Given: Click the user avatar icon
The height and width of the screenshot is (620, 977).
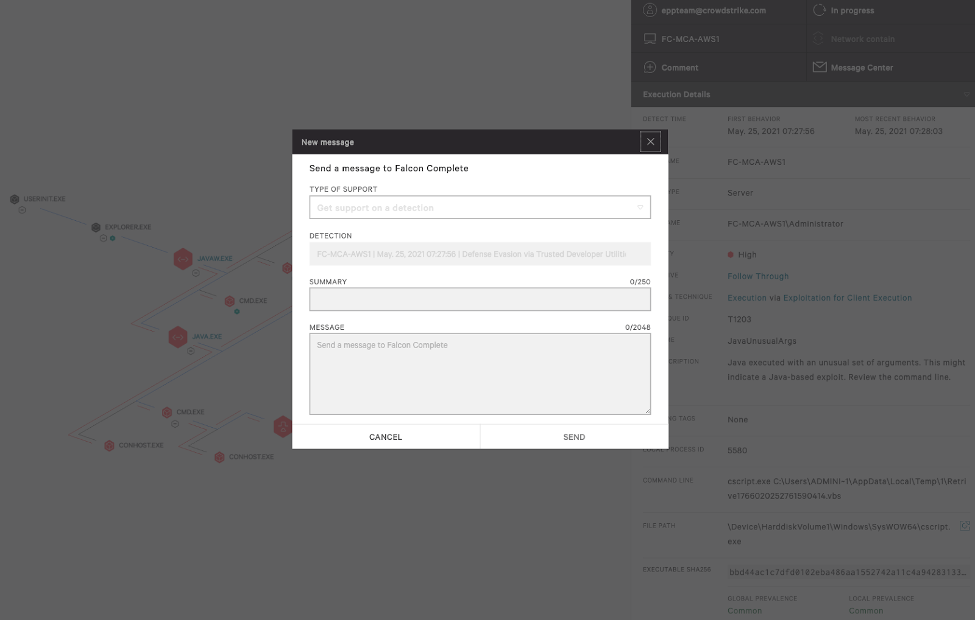Looking at the screenshot, I should (649, 10).
